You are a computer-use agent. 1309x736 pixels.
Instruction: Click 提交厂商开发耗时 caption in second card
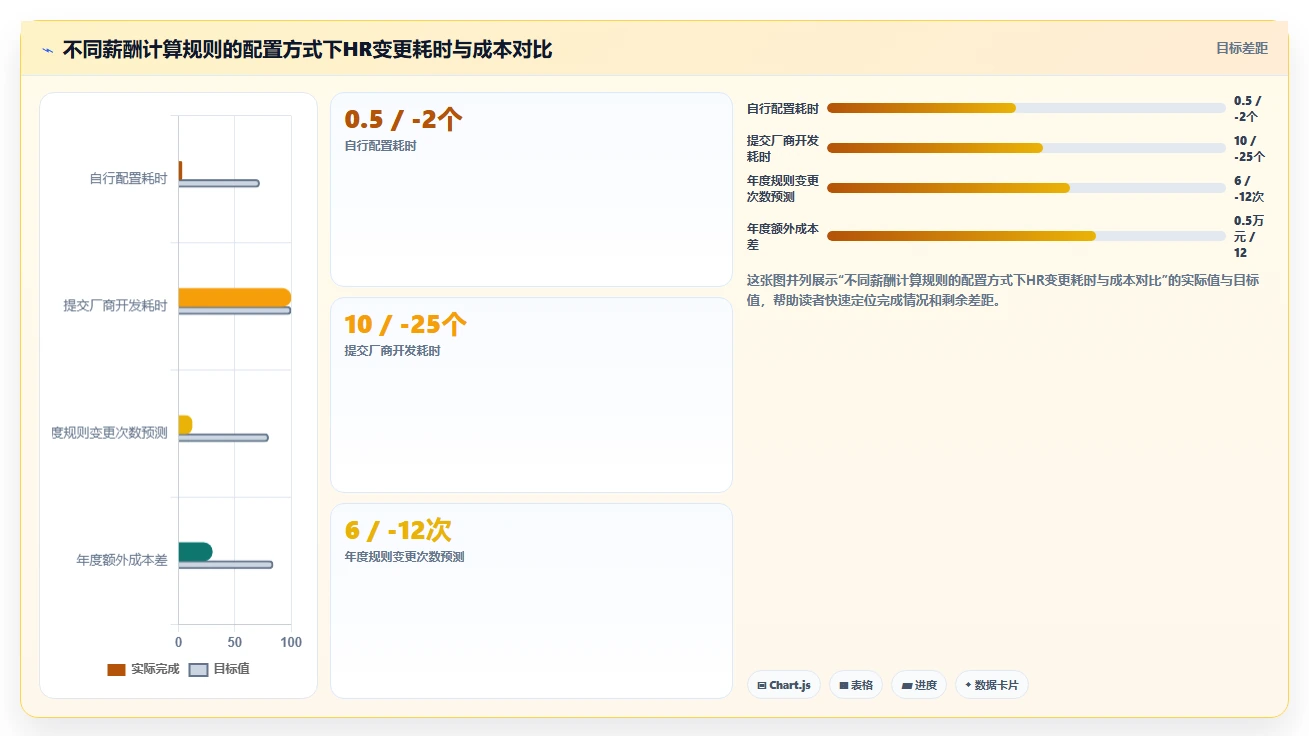392,351
